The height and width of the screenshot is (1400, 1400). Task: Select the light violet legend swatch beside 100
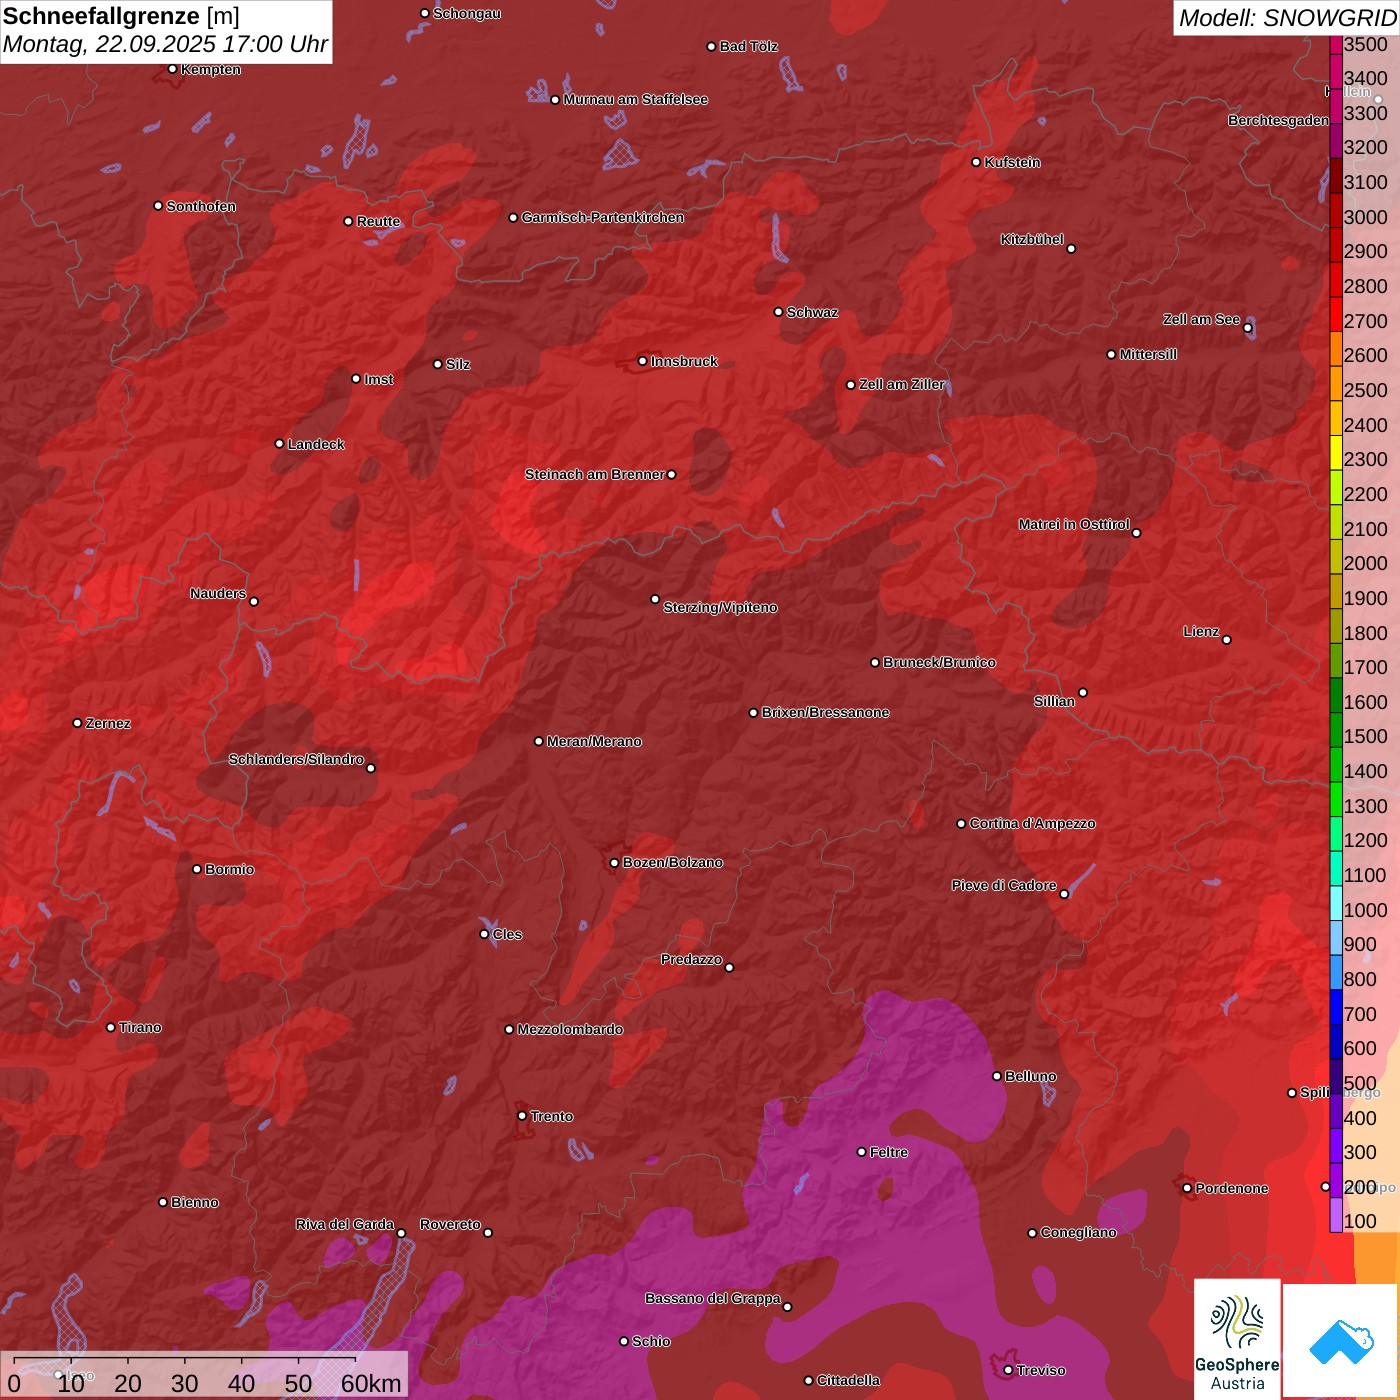[1336, 1215]
